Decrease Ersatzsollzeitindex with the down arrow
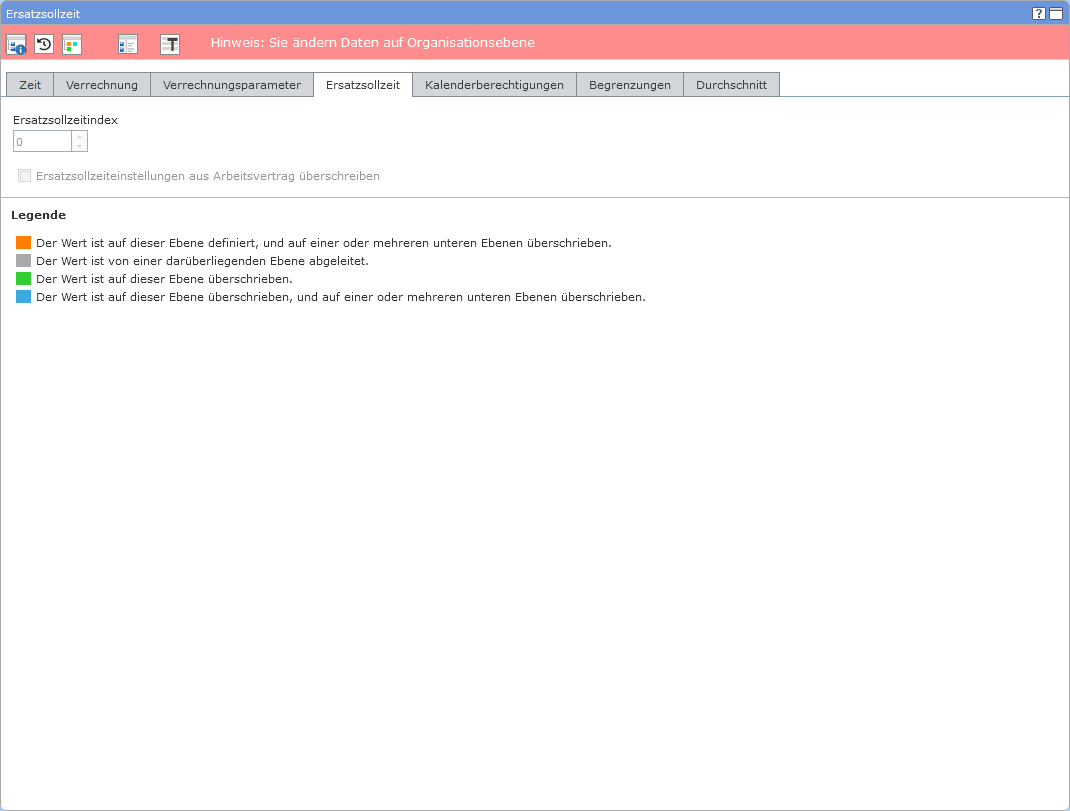1070x811 pixels. (80, 146)
